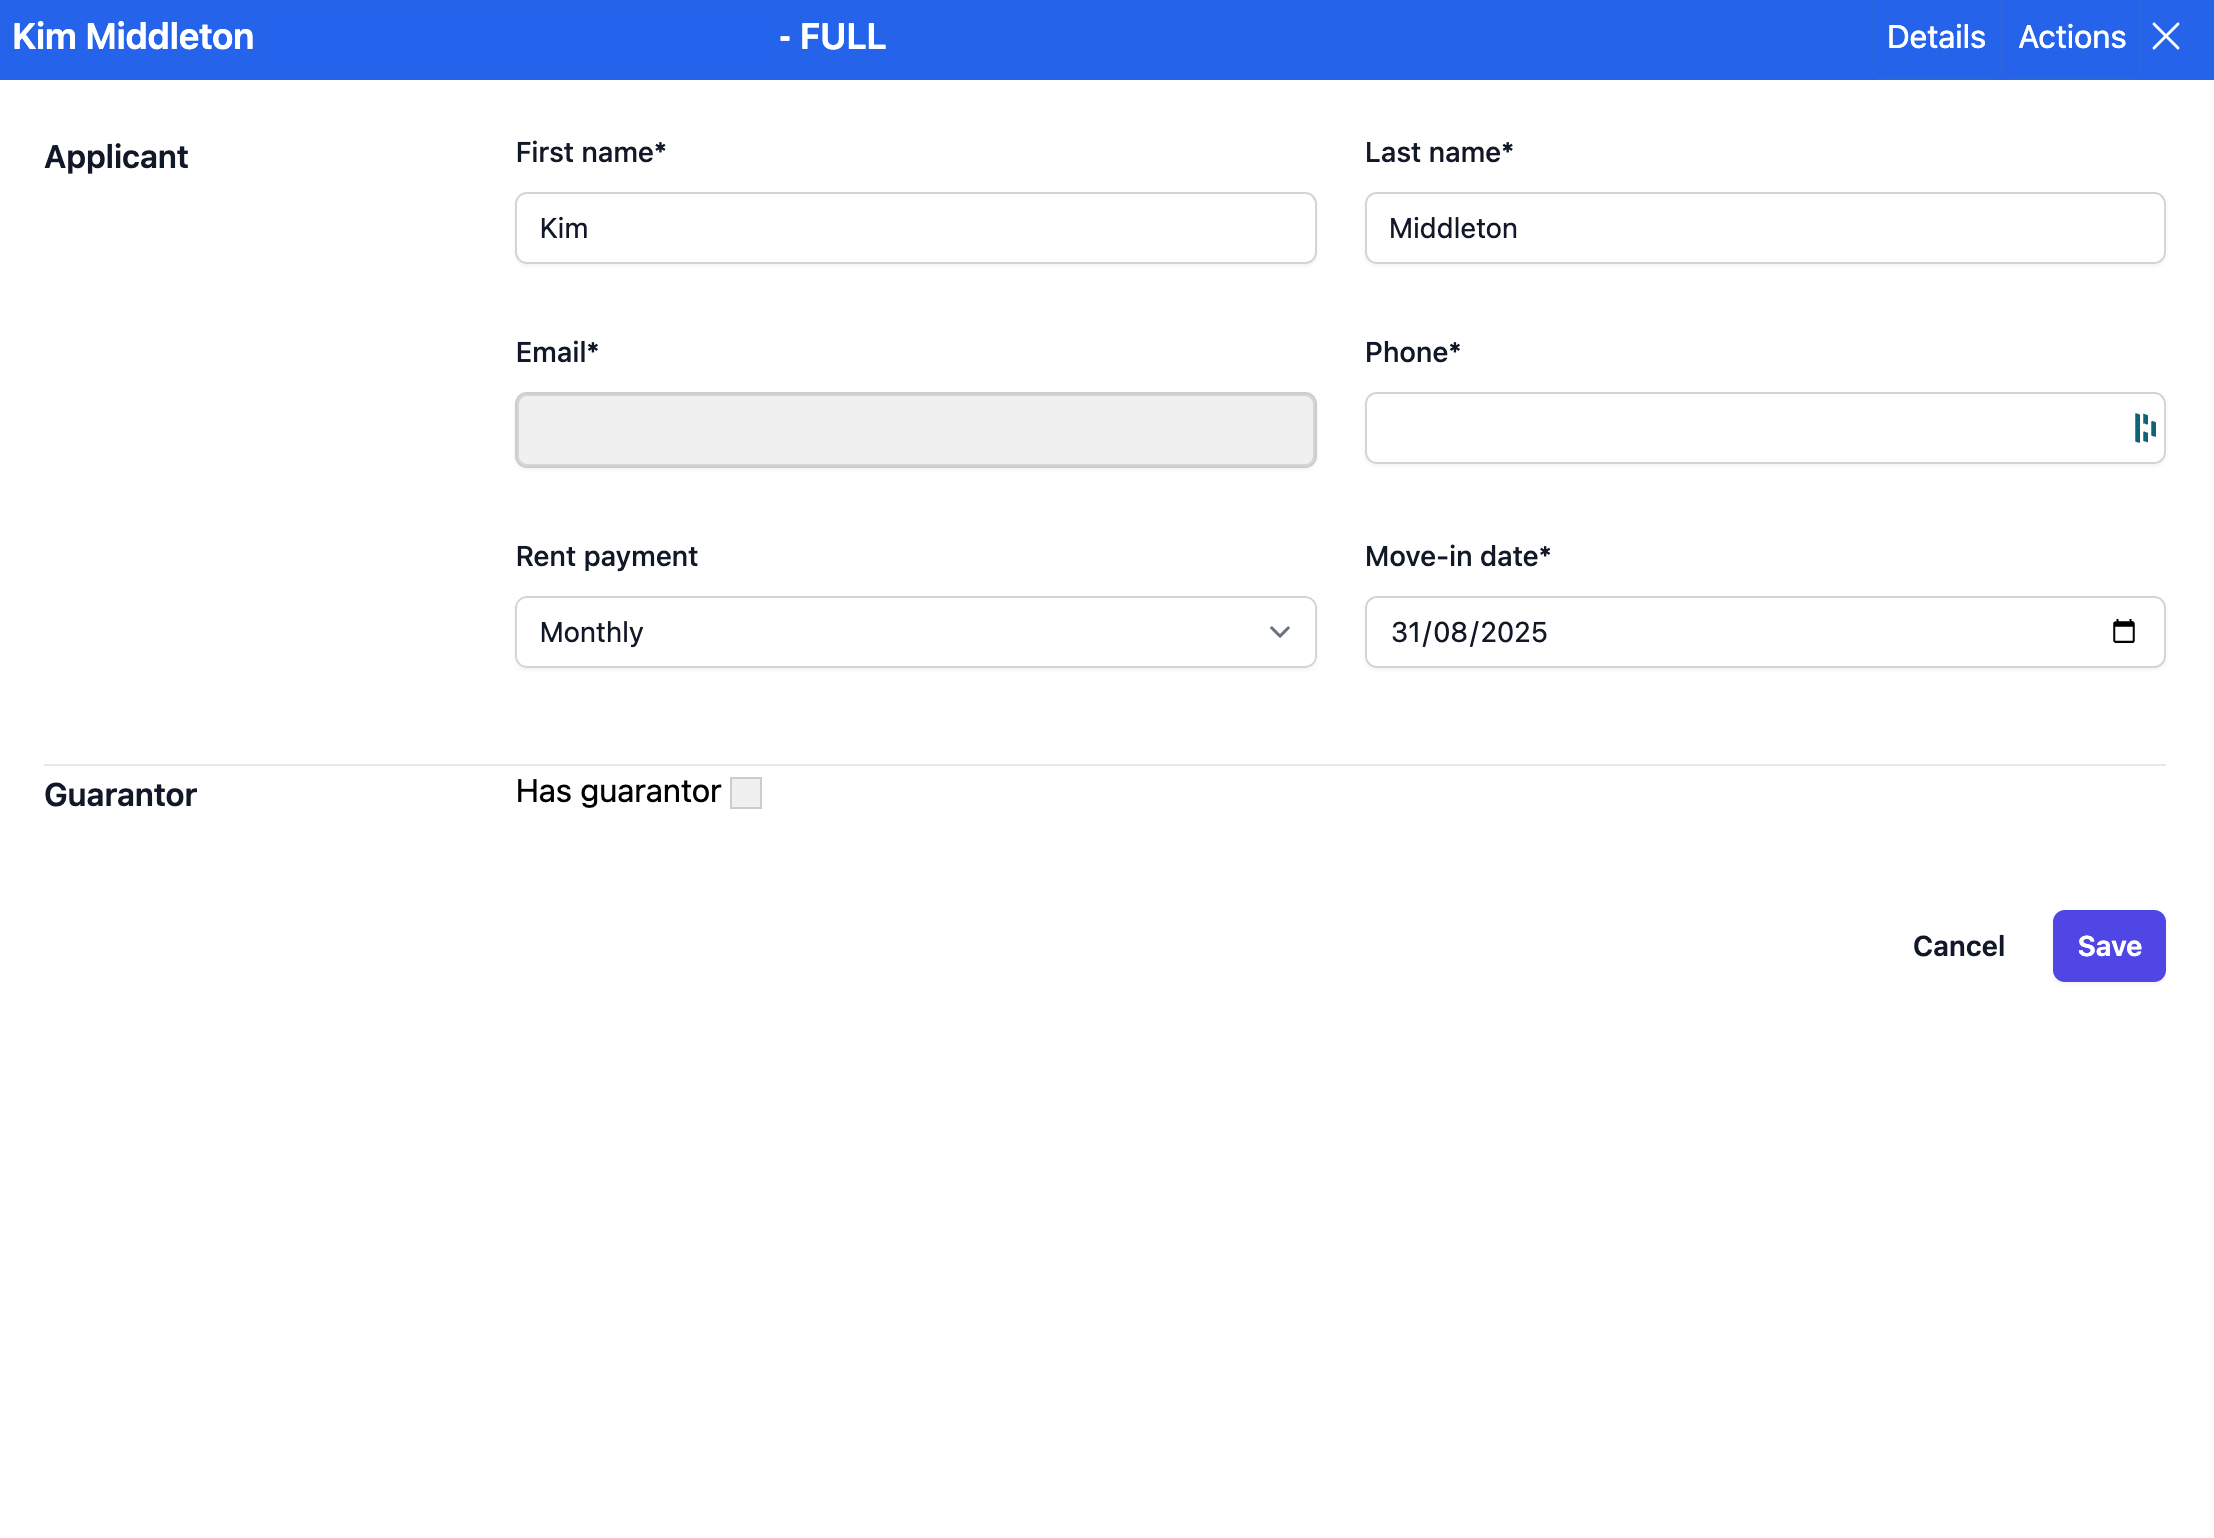Click the Rent payment dropdown chevron

(1279, 632)
